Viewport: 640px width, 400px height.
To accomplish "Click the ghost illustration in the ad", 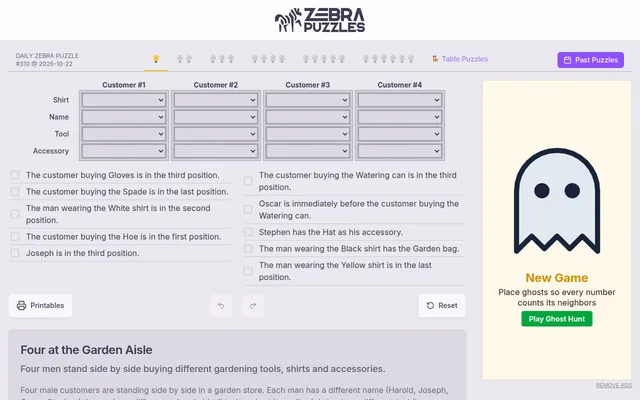I will click(557, 201).
